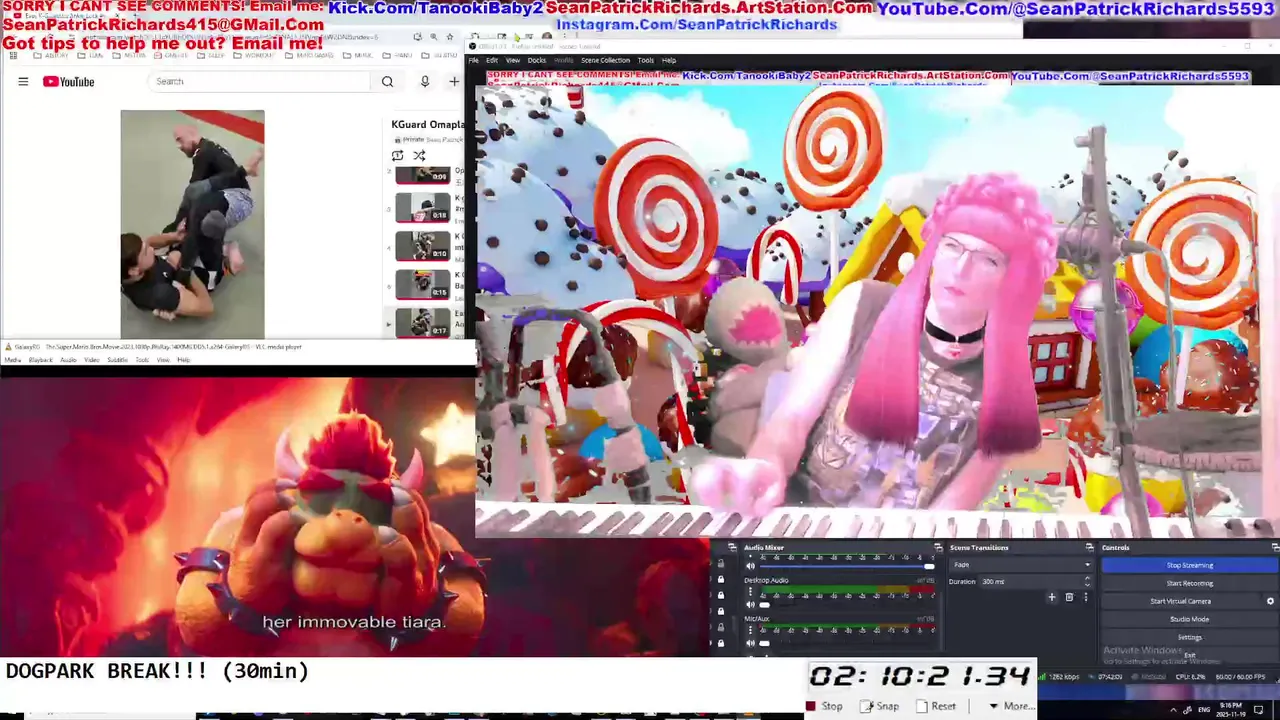Open the YouTube hamburger guide menu
This screenshot has height=720, width=1280.
[x=23, y=82]
